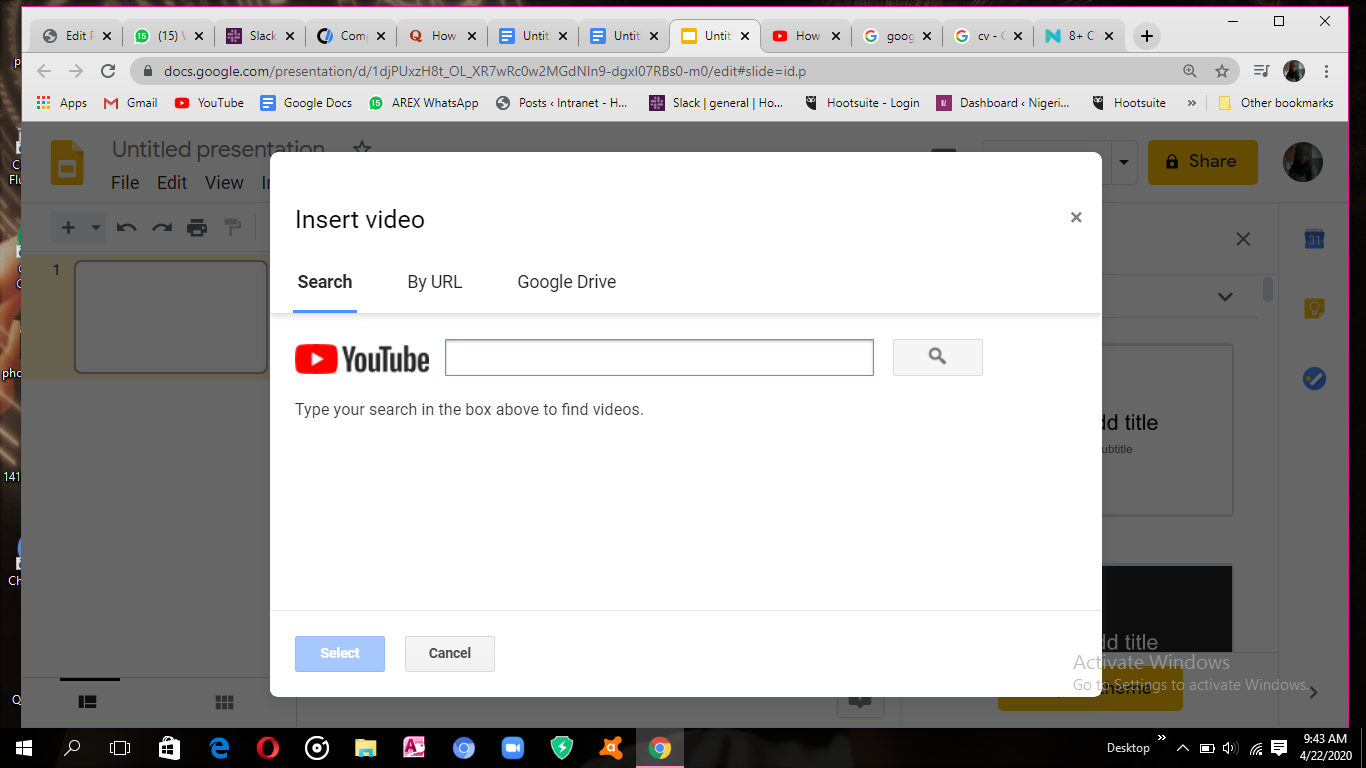The height and width of the screenshot is (768, 1366).
Task: Open Microsoft Store from the taskbar
Action: click(169, 747)
